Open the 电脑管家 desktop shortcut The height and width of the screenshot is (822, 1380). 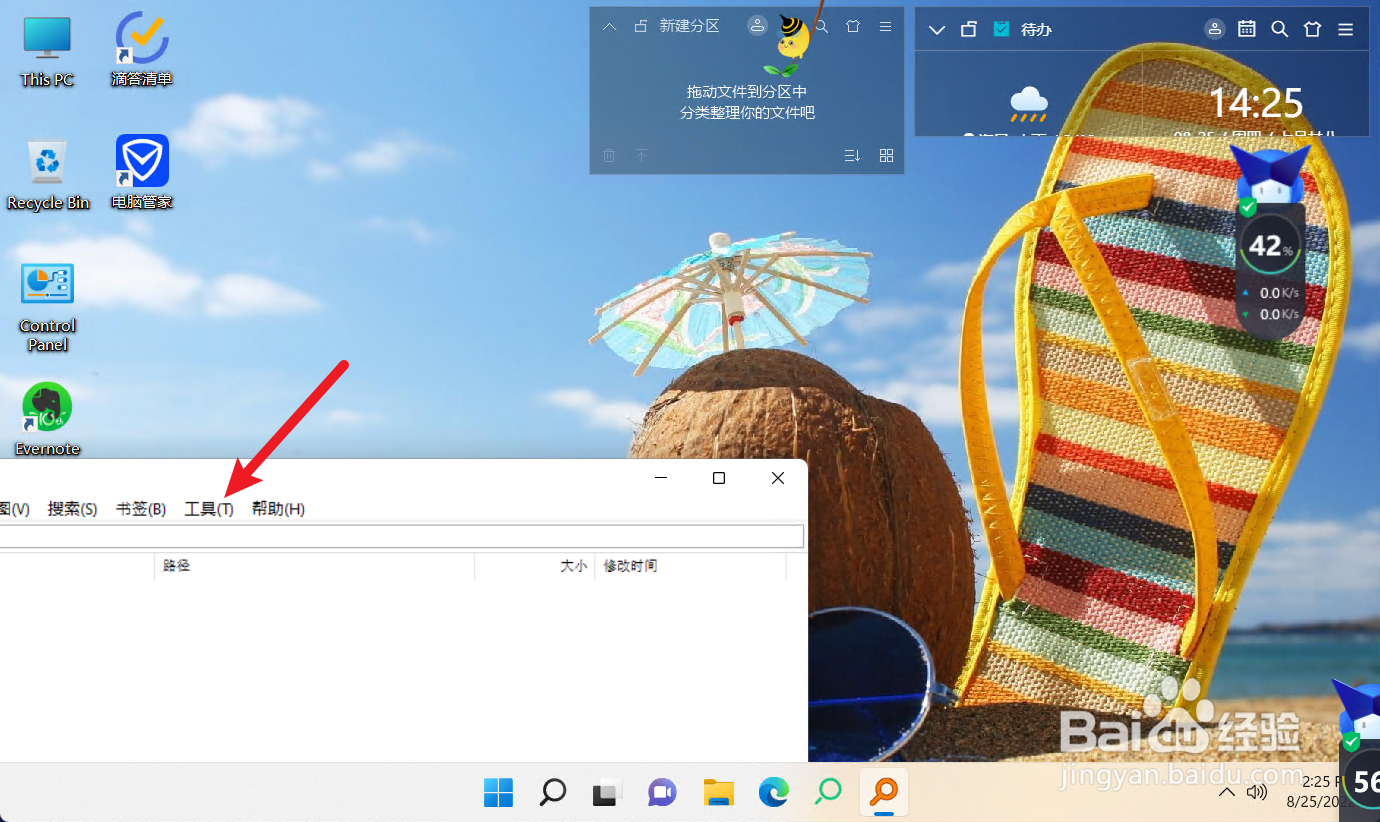tap(142, 173)
